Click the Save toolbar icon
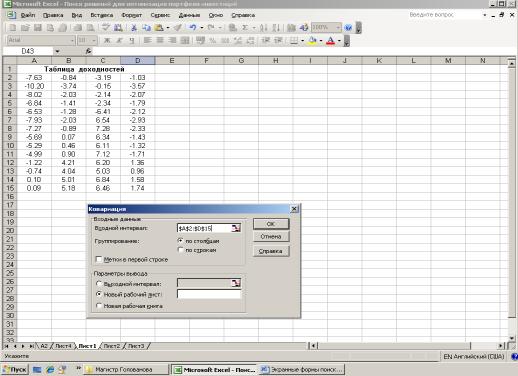Image resolution: width=518 pixels, height=376 pixels. pos(38,28)
